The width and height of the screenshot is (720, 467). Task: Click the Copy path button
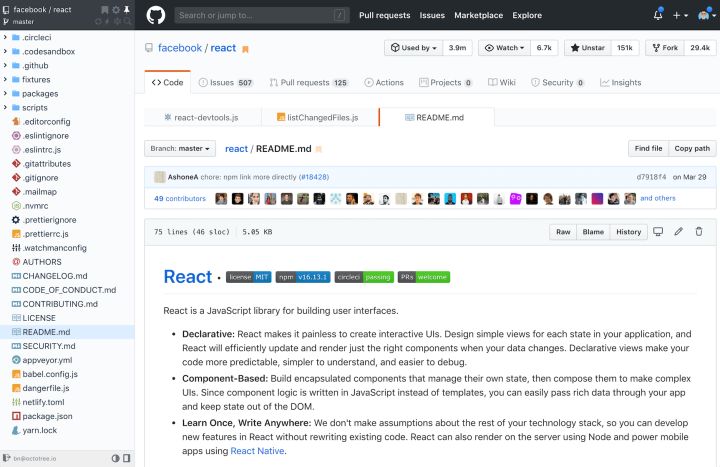point(692,148)
